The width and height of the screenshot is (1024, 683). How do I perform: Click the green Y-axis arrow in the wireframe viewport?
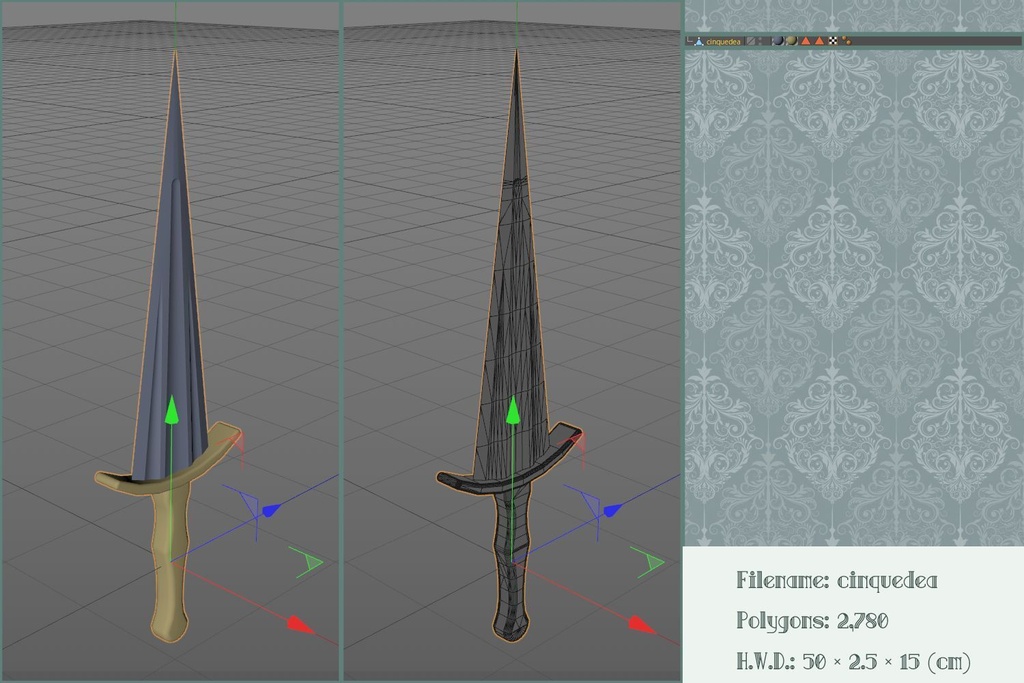[x=513, y=410]
